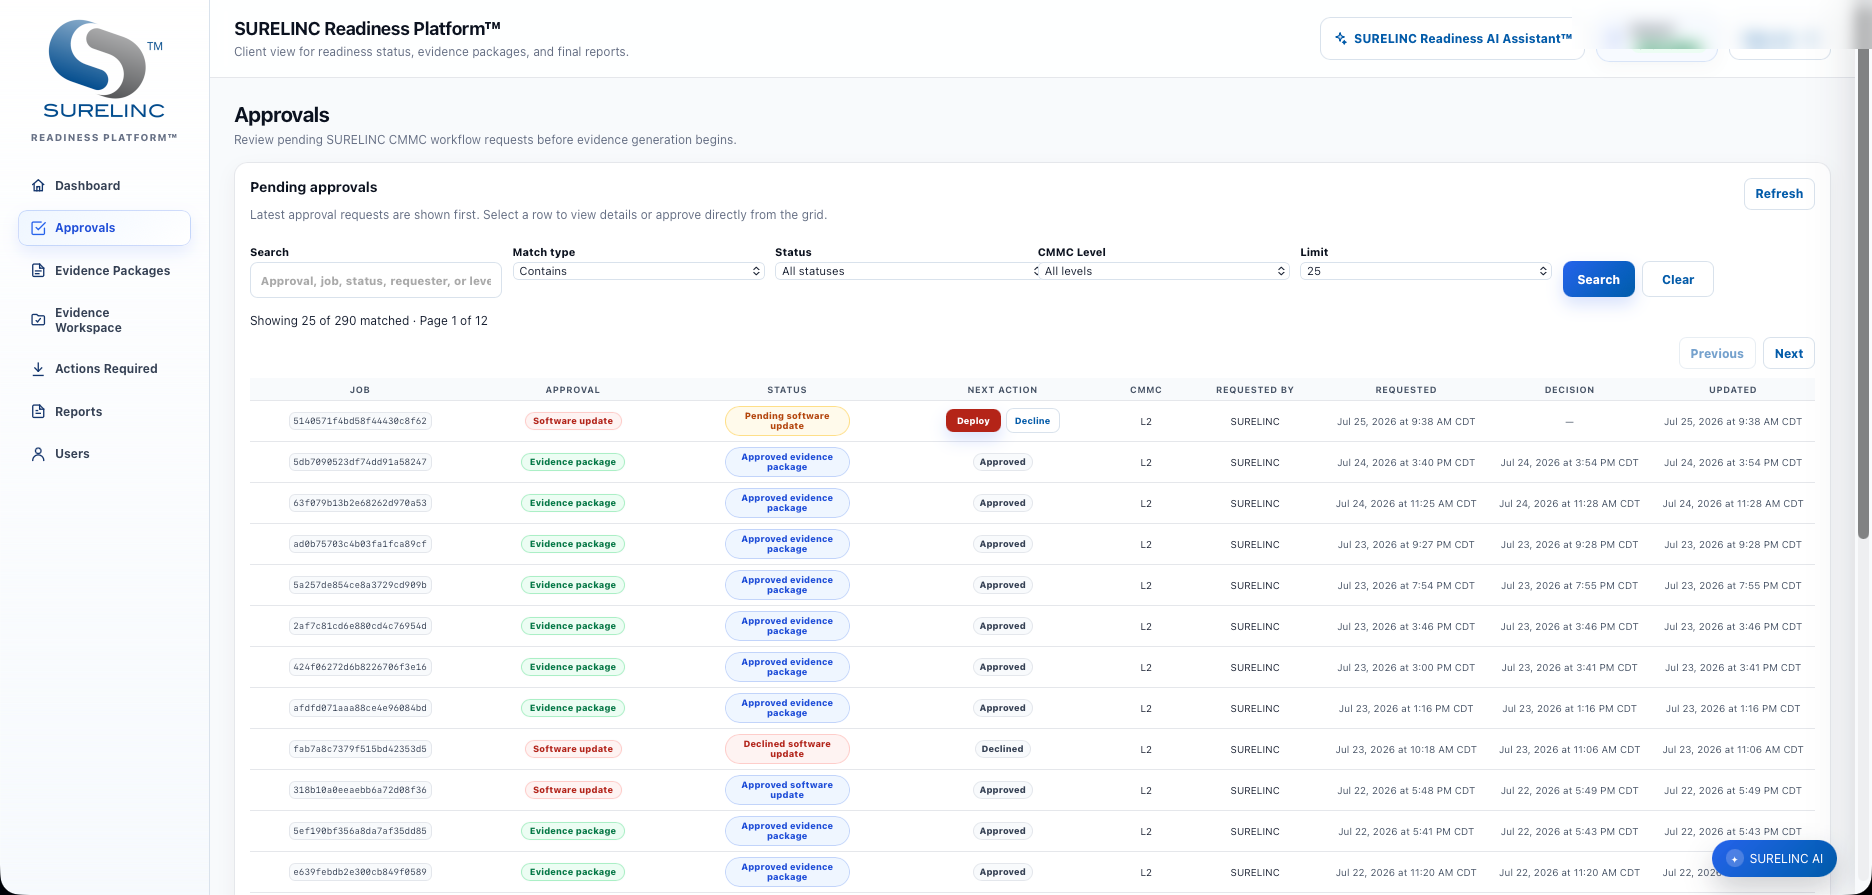The height and width of the screenshot is (895, 1872).
Task: Select job 318b10a0eeaebb6a72d08f36
Action: 360,790
